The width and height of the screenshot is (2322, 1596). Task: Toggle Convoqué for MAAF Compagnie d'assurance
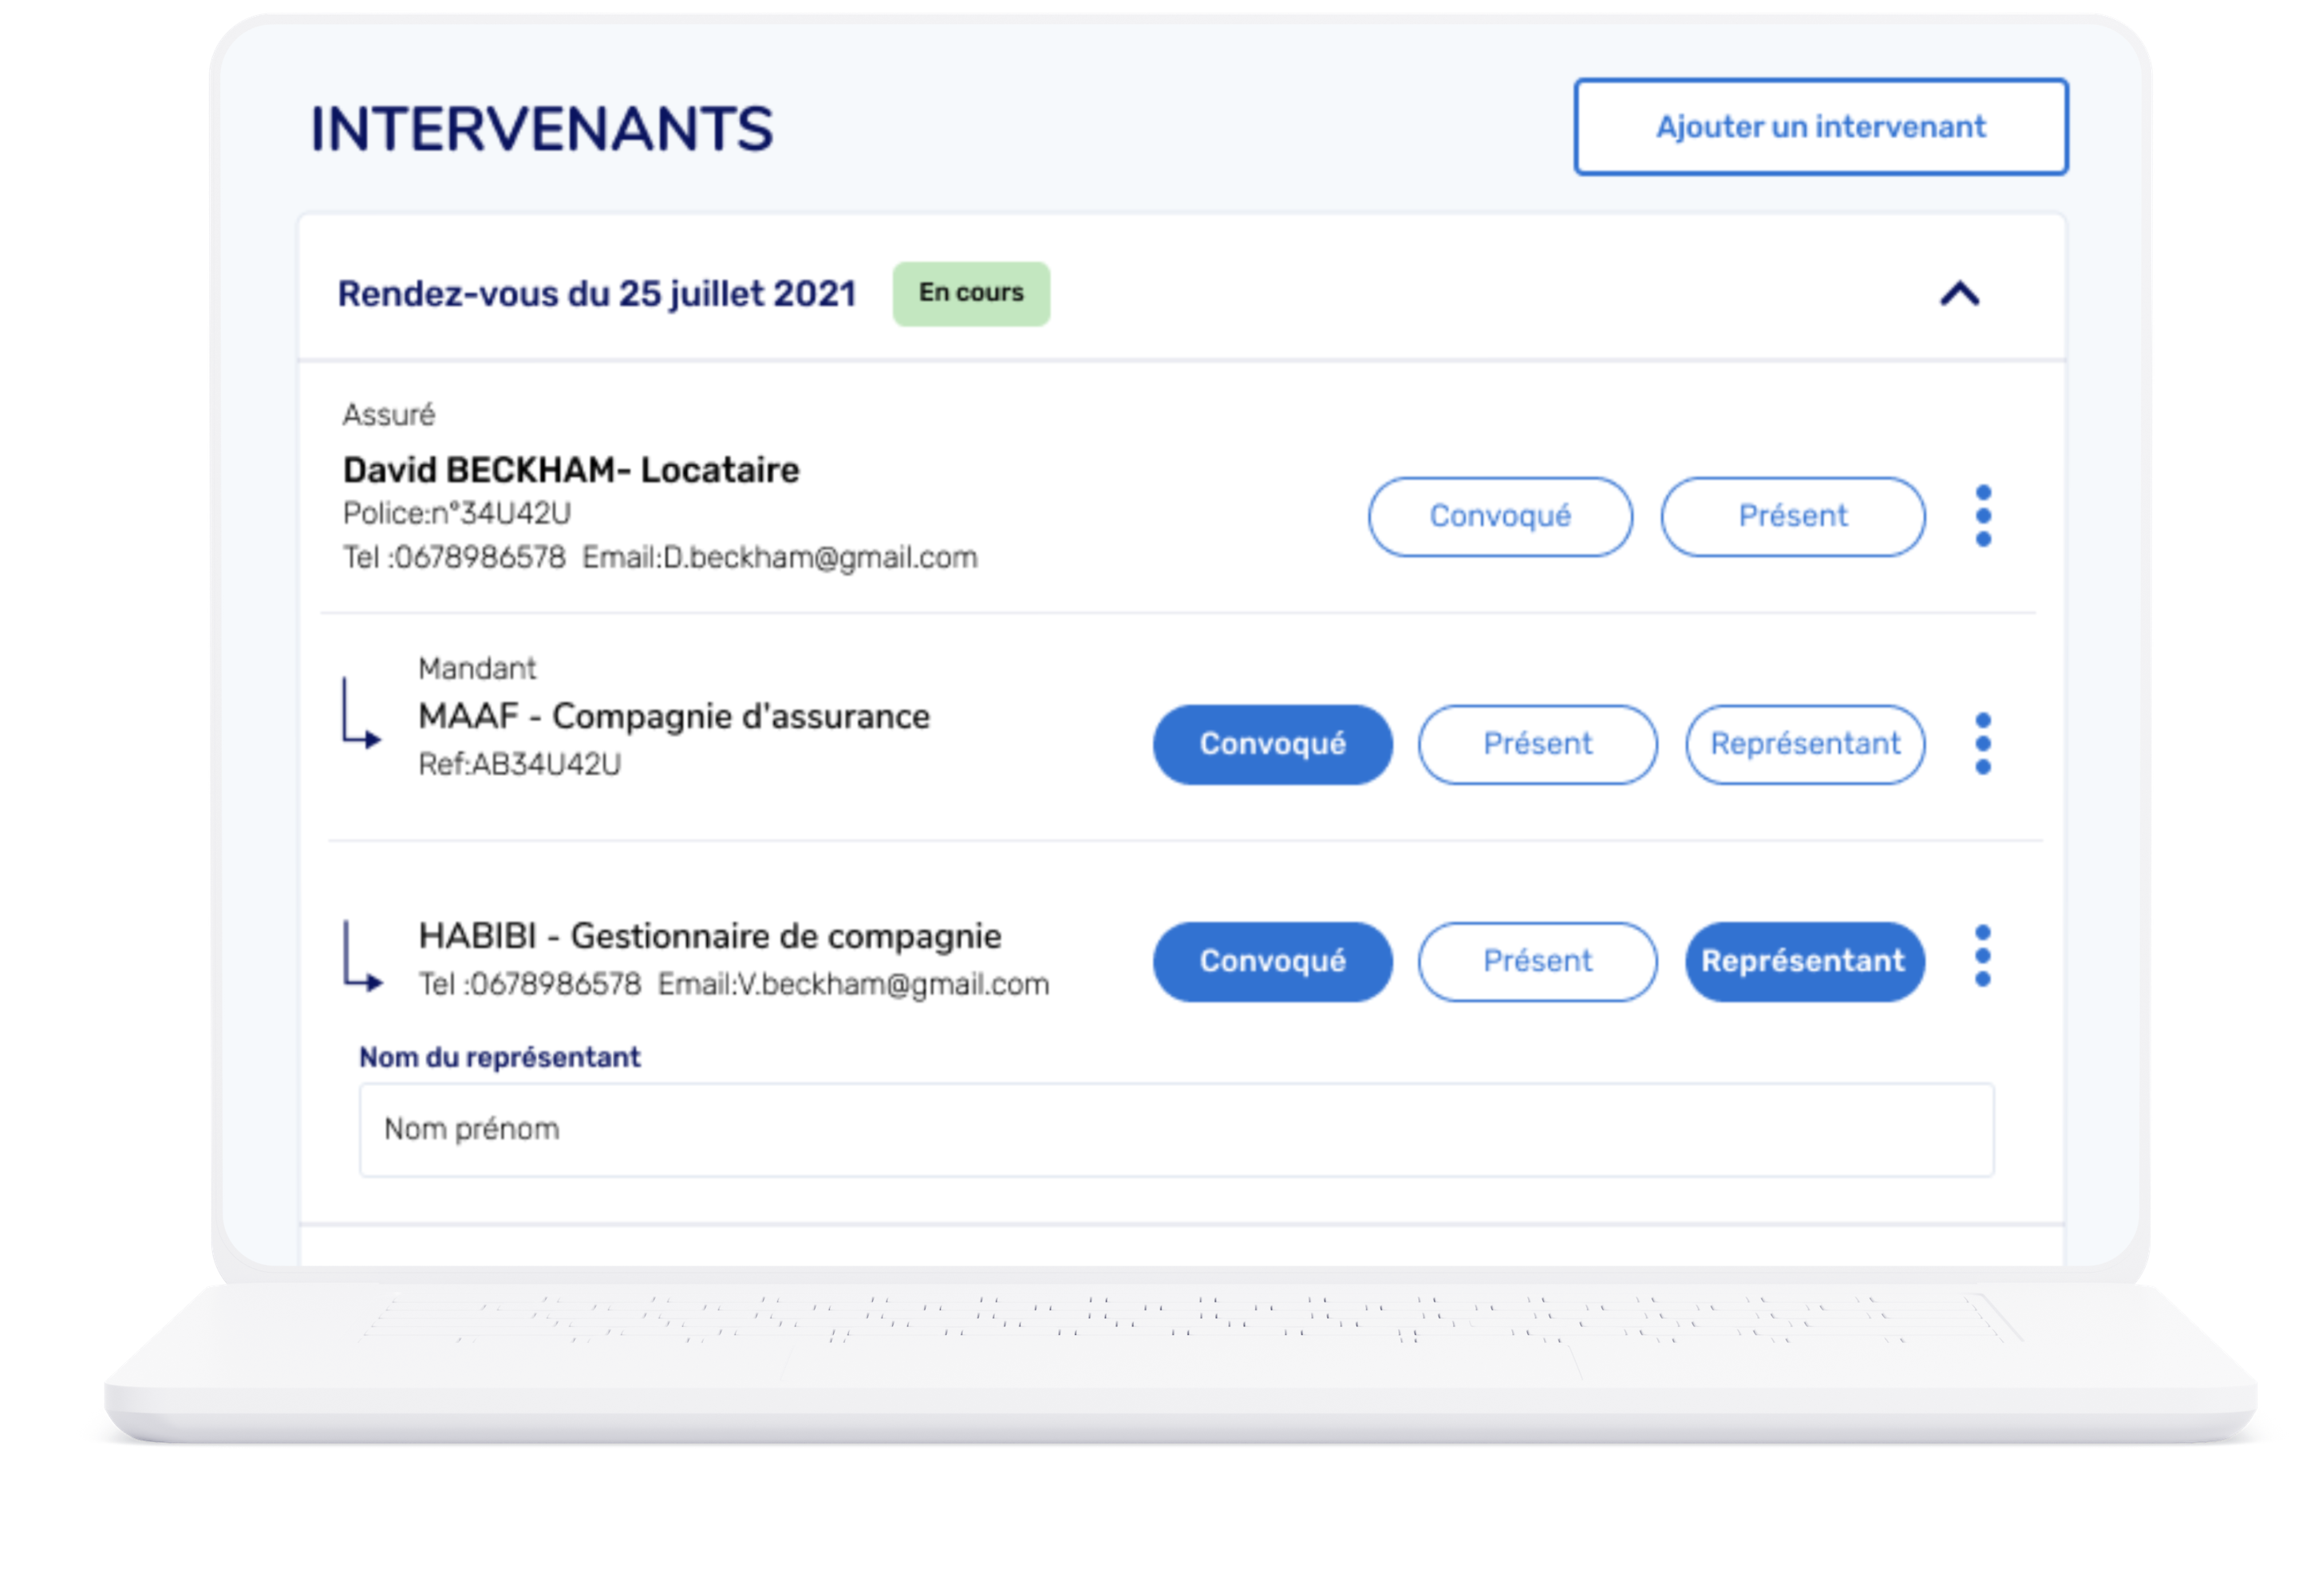1272,744
